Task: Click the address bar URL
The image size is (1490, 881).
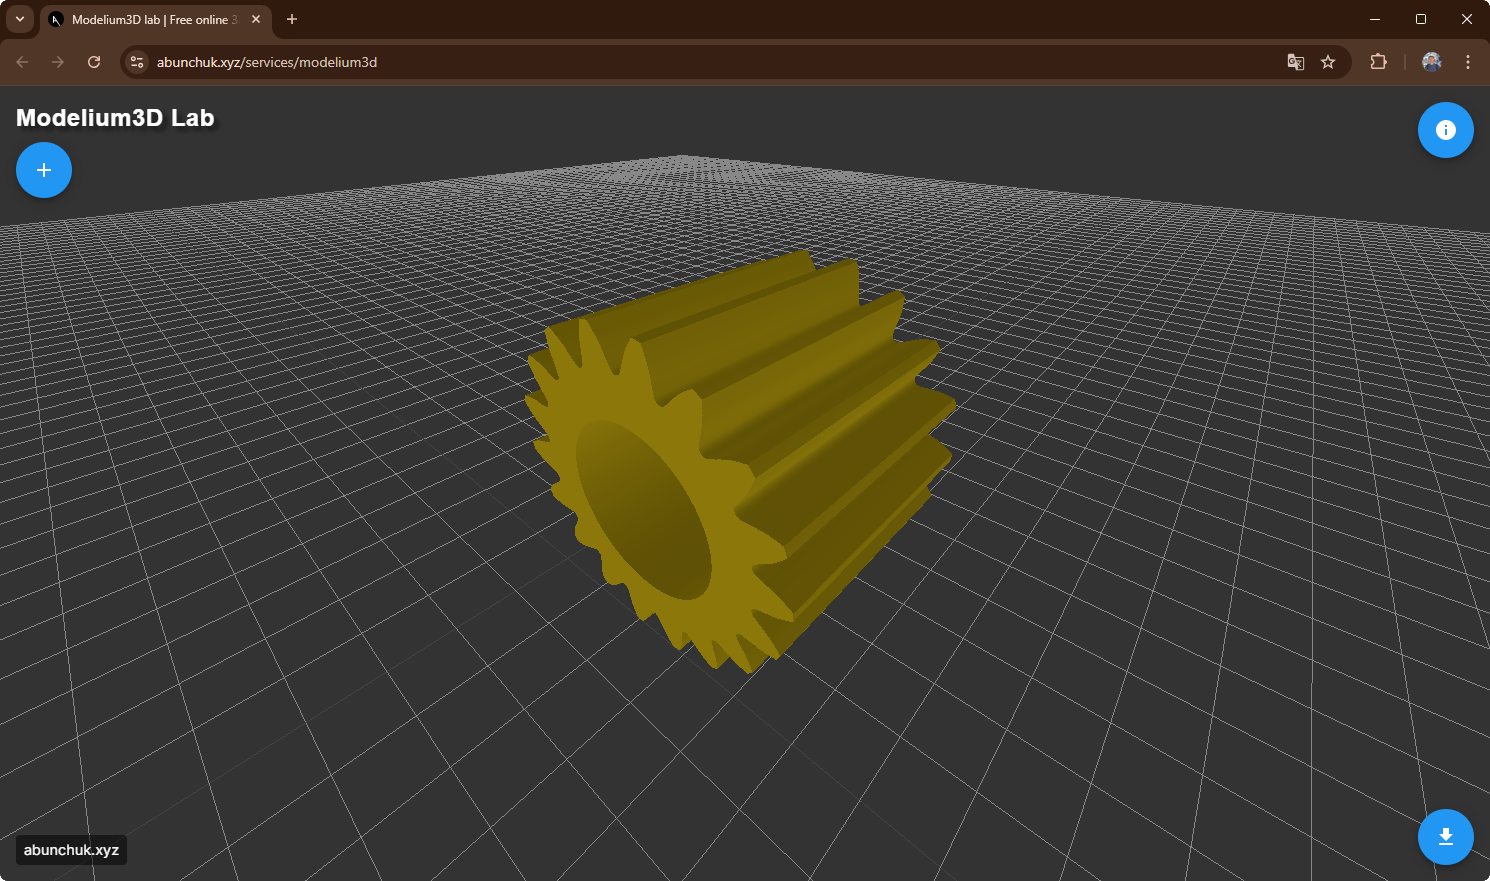Action: point(266,62)
